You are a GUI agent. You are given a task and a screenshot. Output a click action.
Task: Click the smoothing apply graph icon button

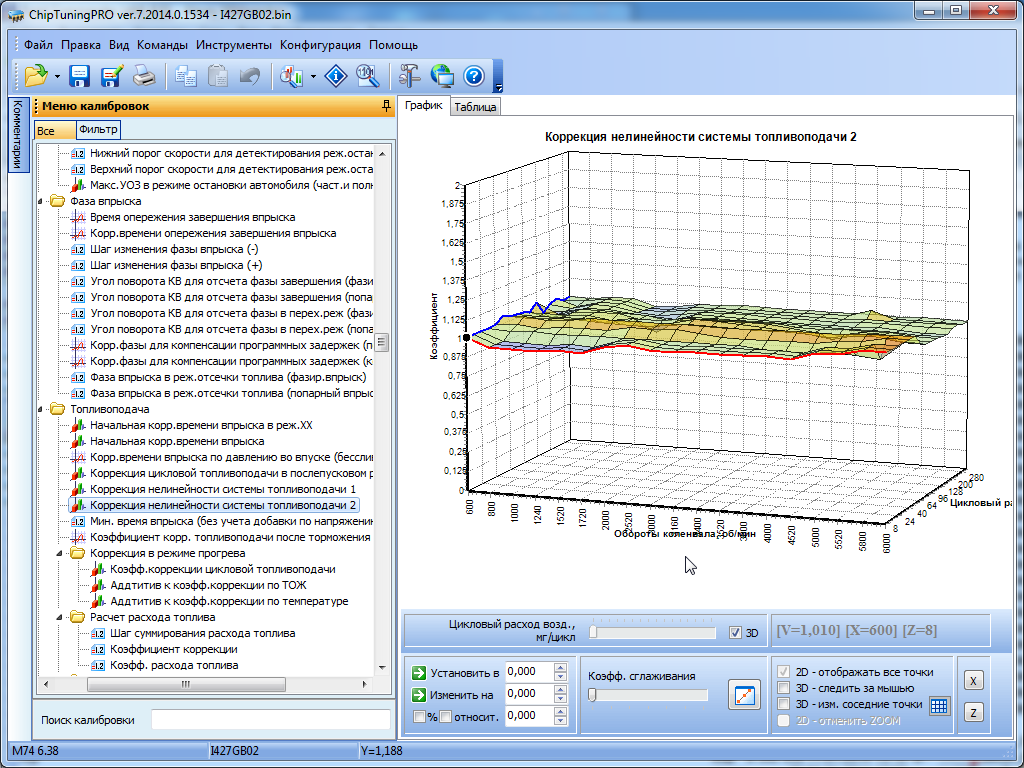click(x=744, y=695)
